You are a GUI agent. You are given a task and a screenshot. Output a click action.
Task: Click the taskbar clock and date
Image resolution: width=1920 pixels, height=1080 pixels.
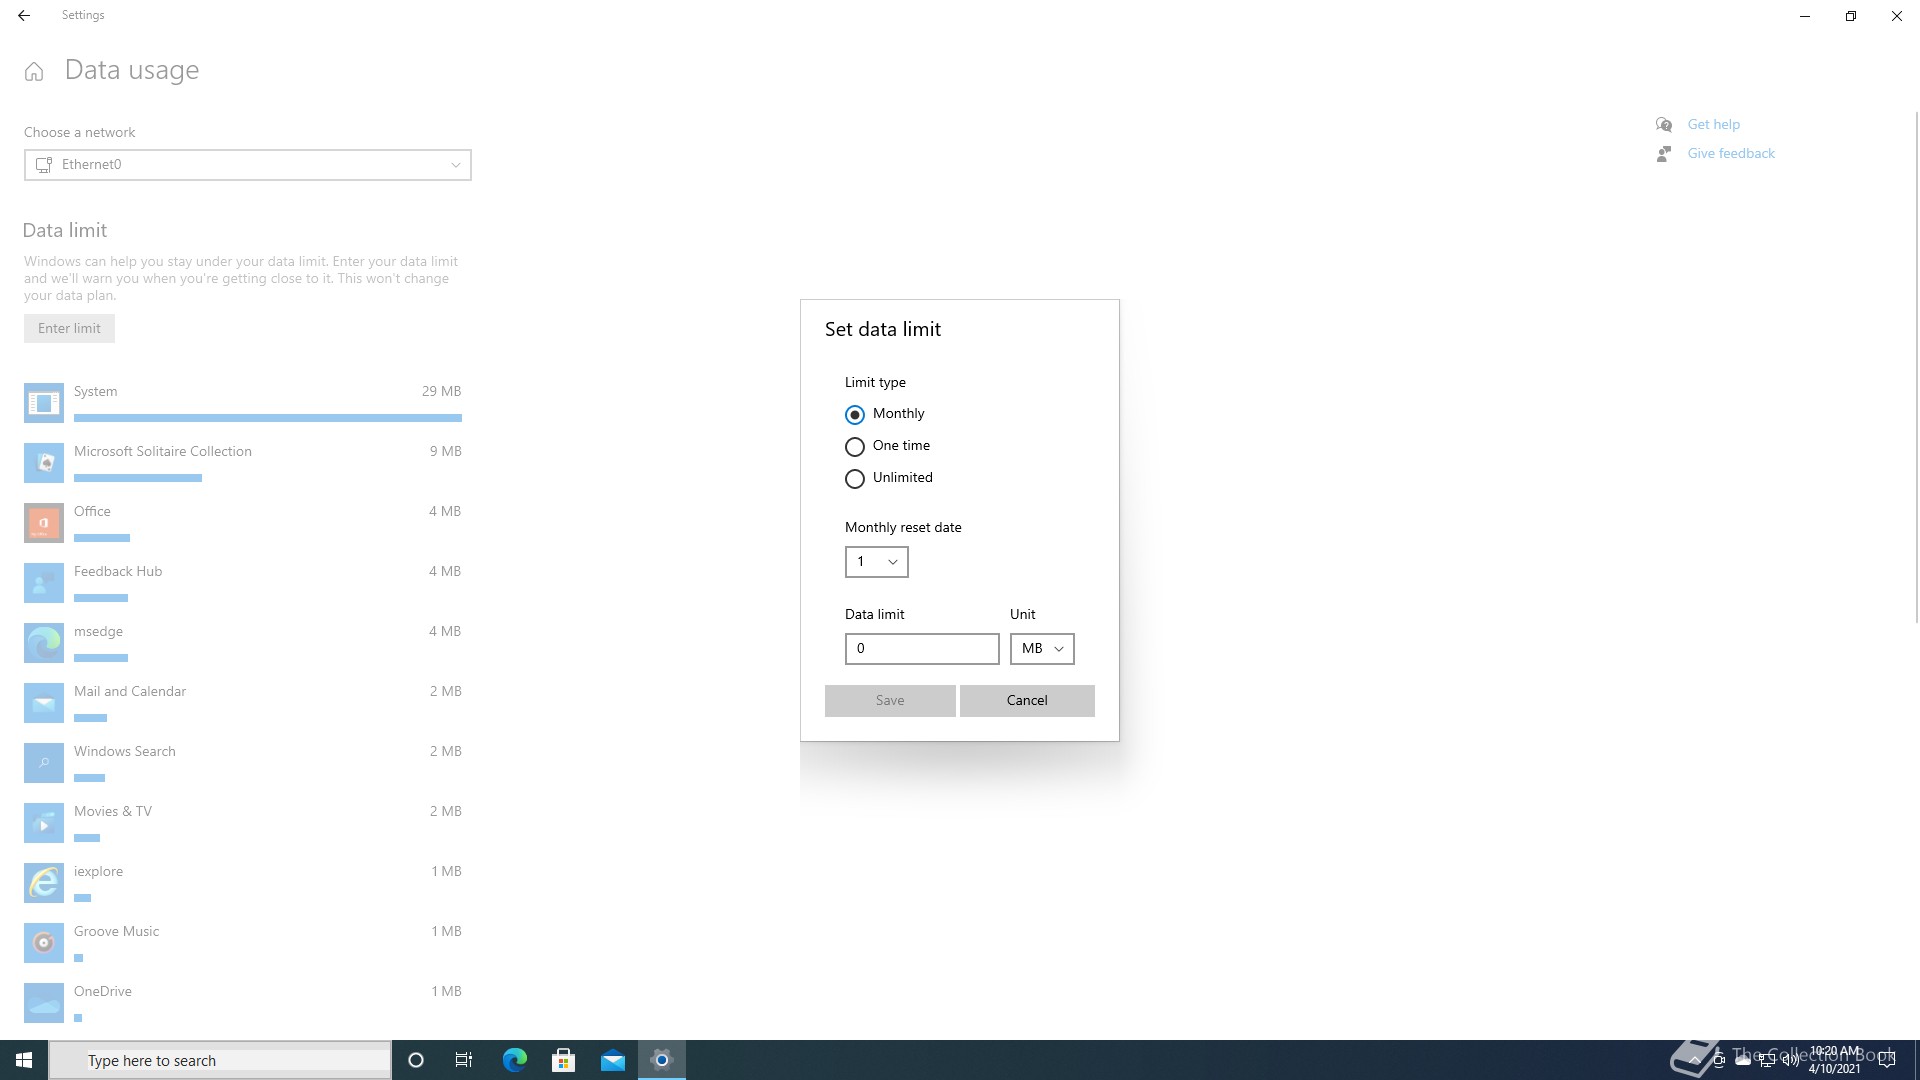1835,1060
